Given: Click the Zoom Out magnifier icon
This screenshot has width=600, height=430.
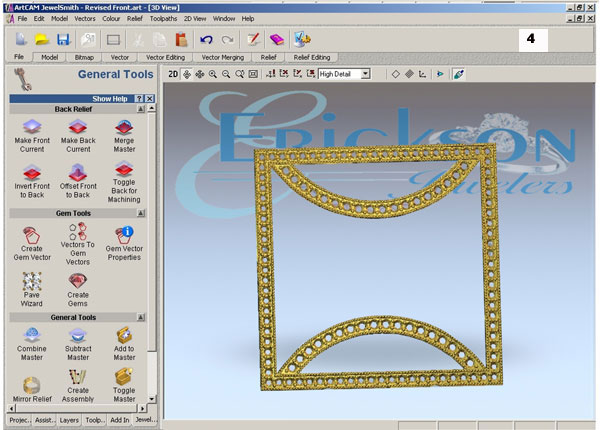Looking at the screenshot, I should 226,74.
